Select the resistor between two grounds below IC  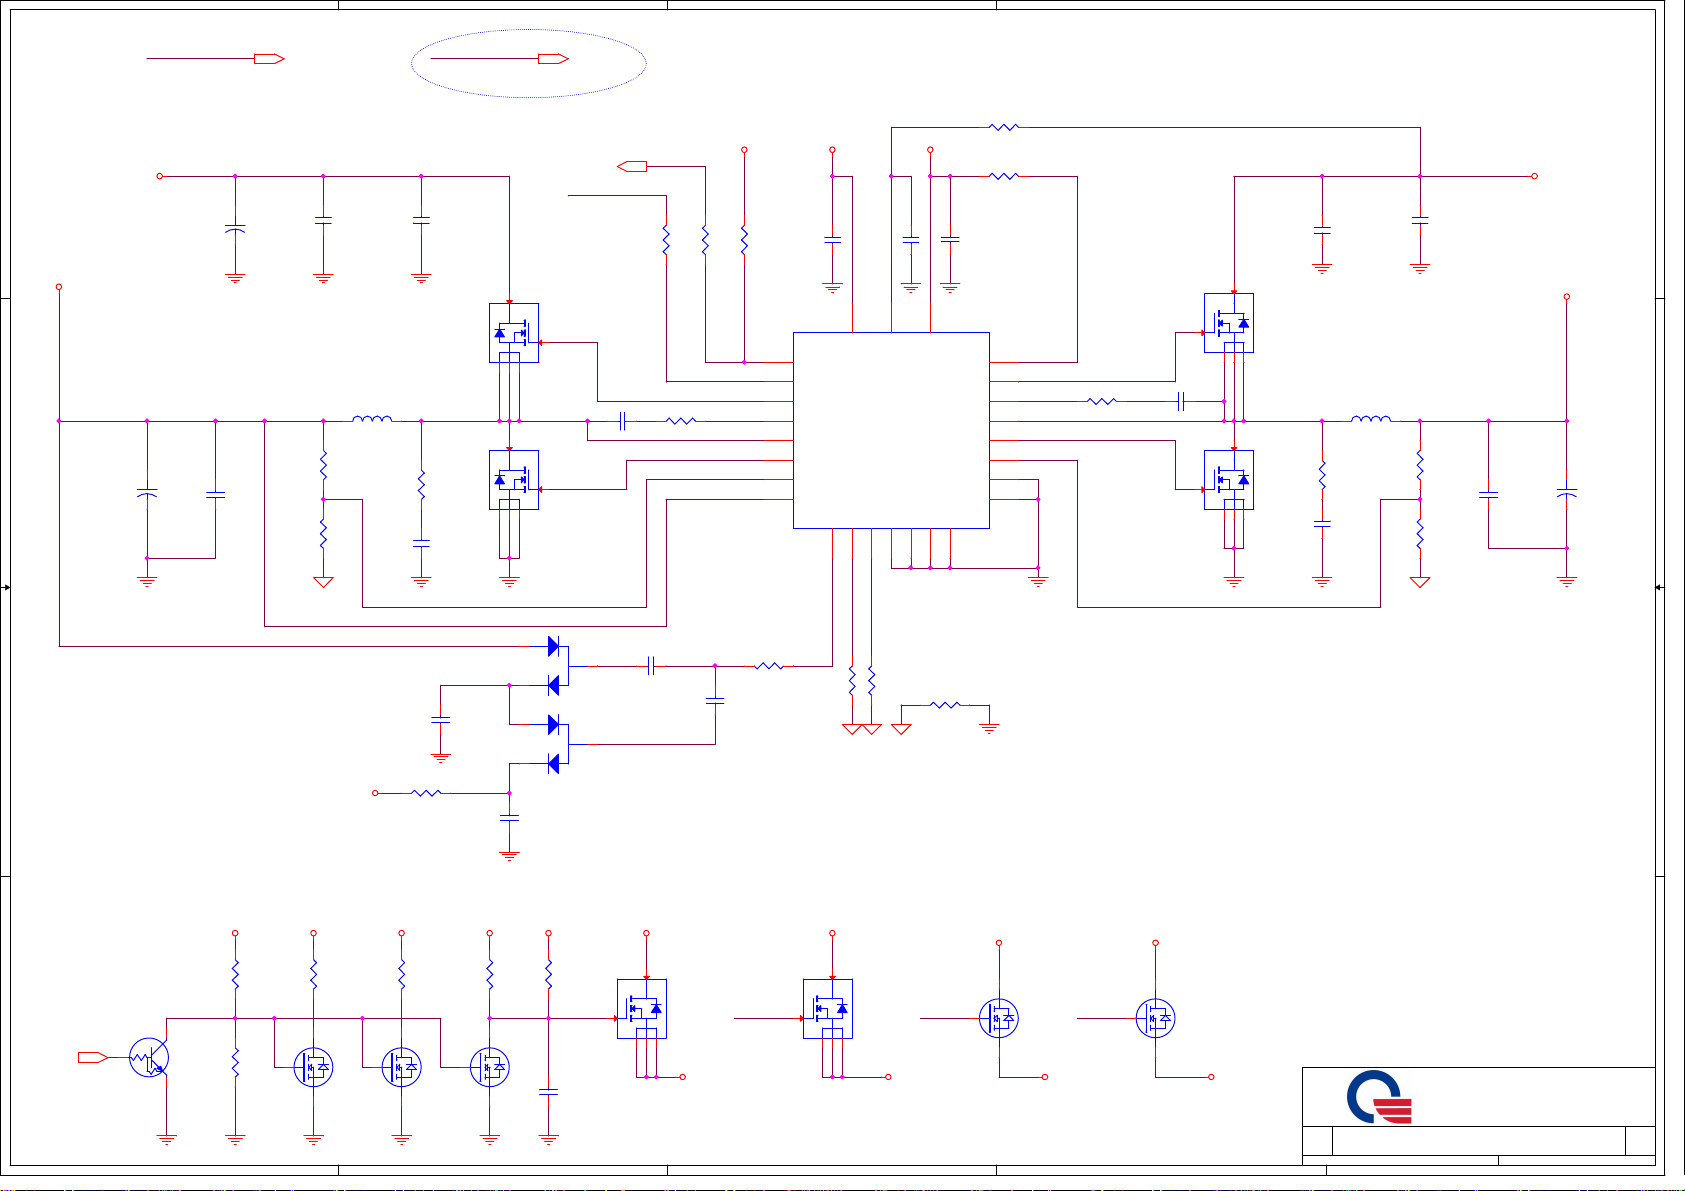pyautogui.click(x=945, y=705)
